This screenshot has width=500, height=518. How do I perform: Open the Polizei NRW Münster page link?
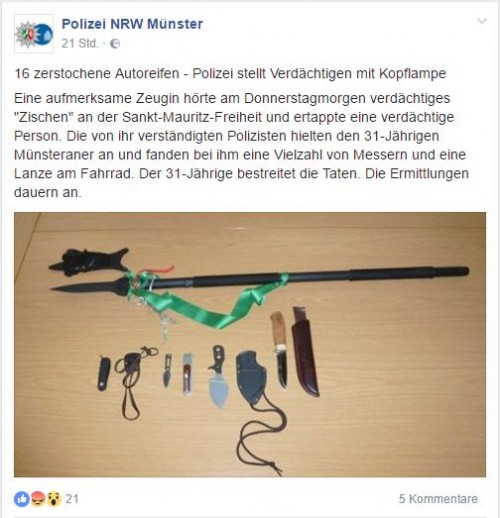click(132, 24)
